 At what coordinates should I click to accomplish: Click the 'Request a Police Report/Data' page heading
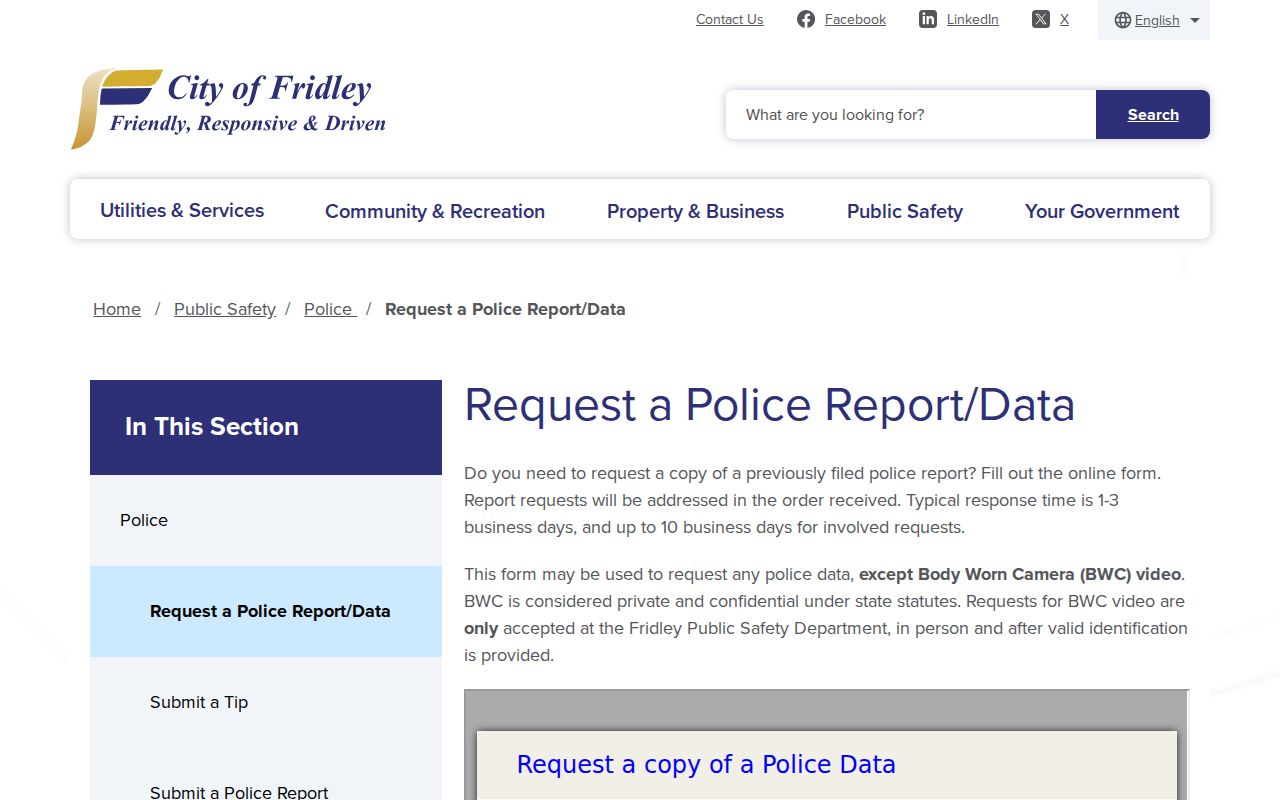pos(769,405)
